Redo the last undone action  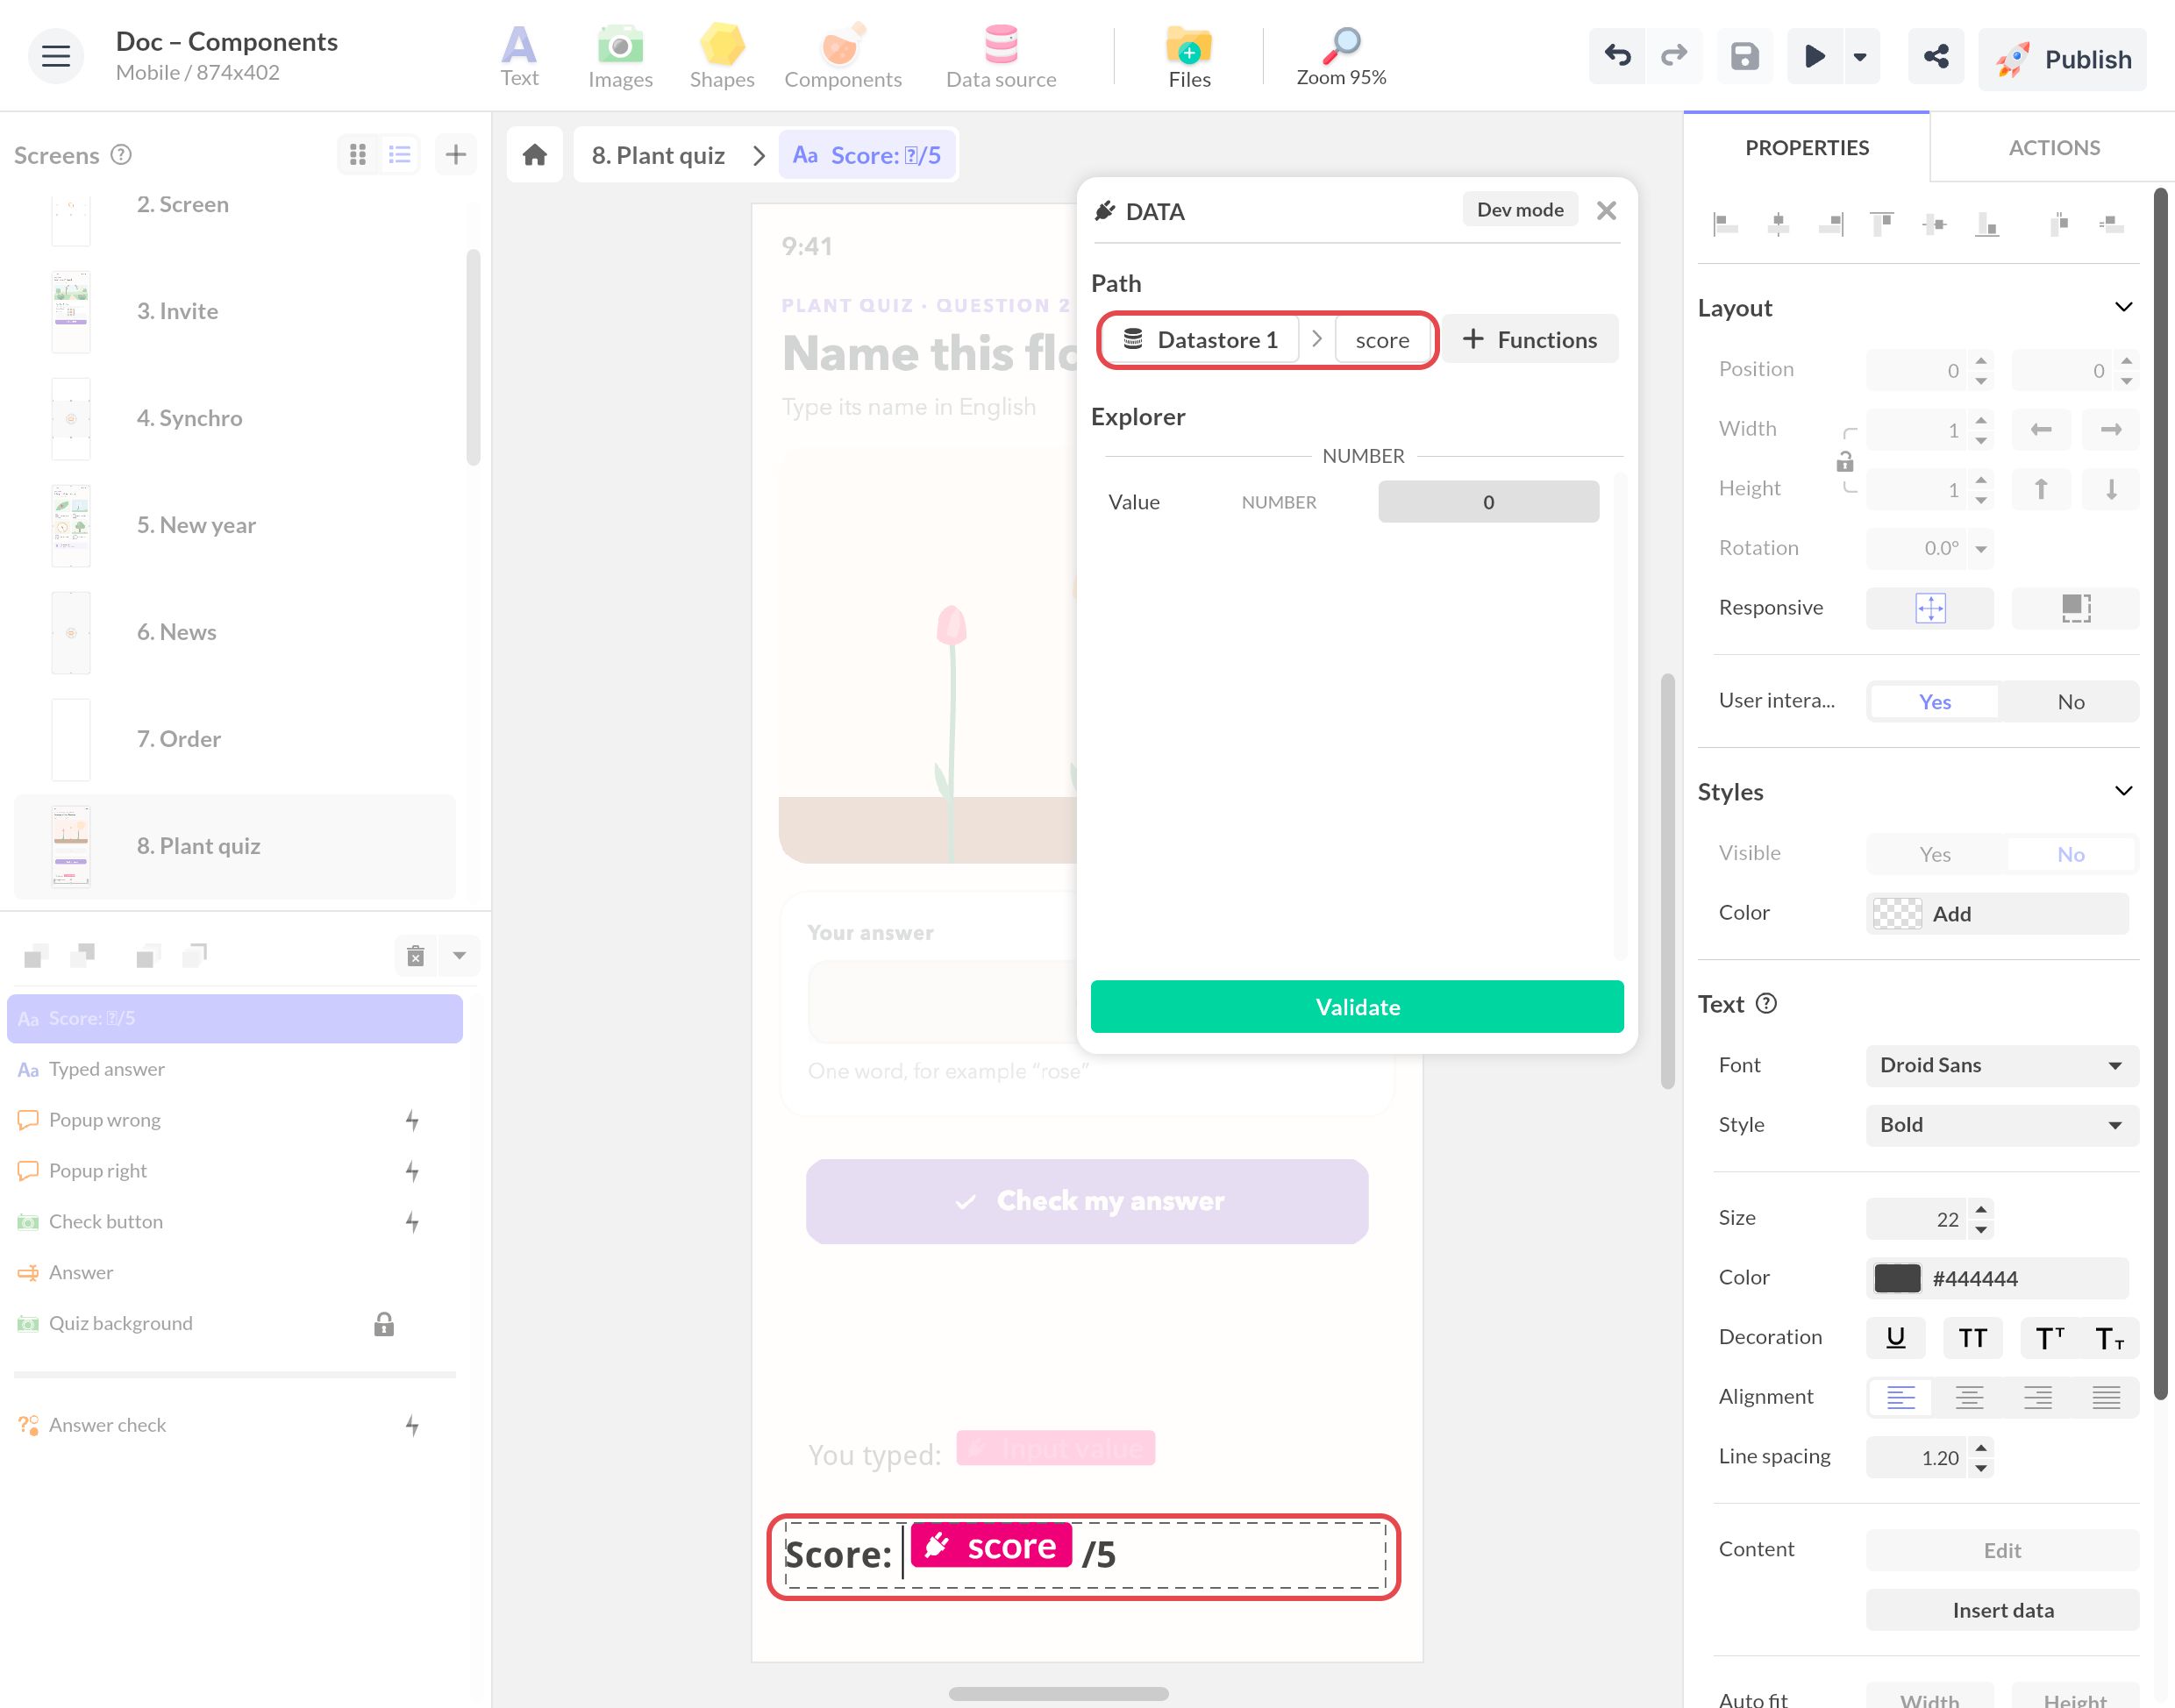click(1674, 57)
